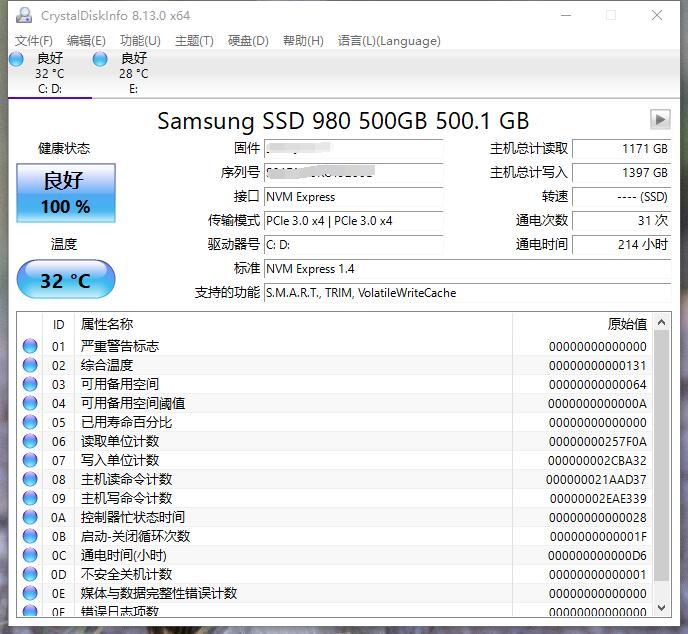Click status icon of row 0E 媒体与数据完整性错误计数
The image size is (688, 634).
pos(30,593)
